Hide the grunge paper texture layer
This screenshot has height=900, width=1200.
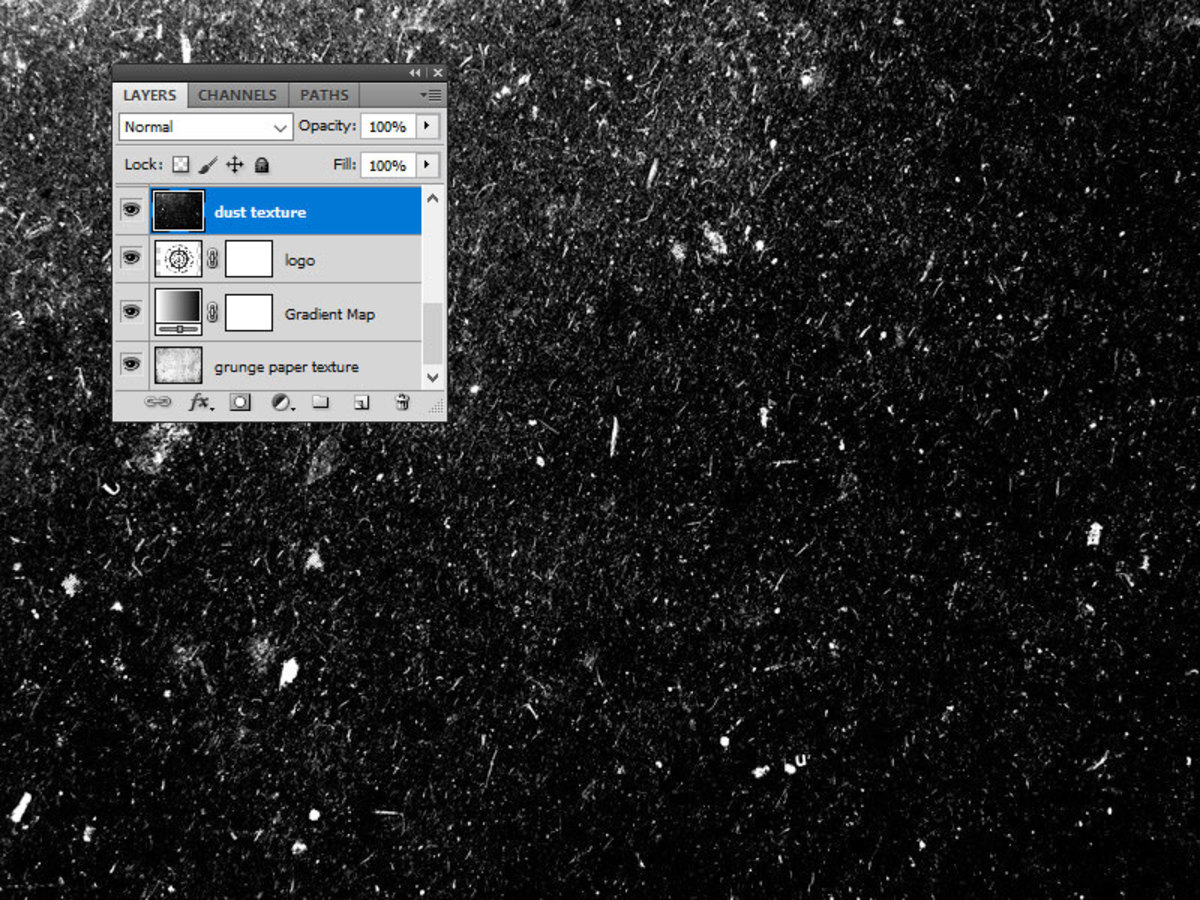pos(131,365)
